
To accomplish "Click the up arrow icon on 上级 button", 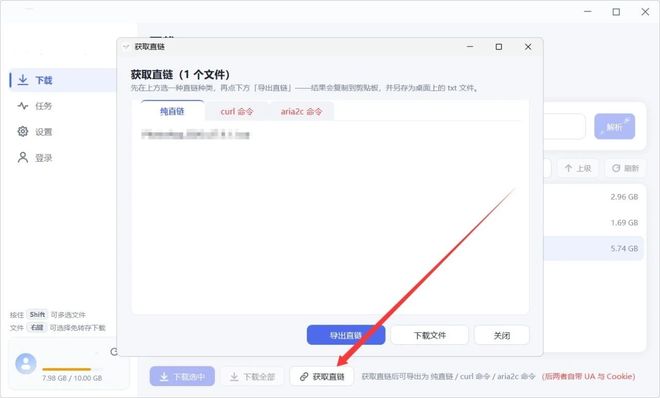I will pyautogui.click(x=568, y=168).
